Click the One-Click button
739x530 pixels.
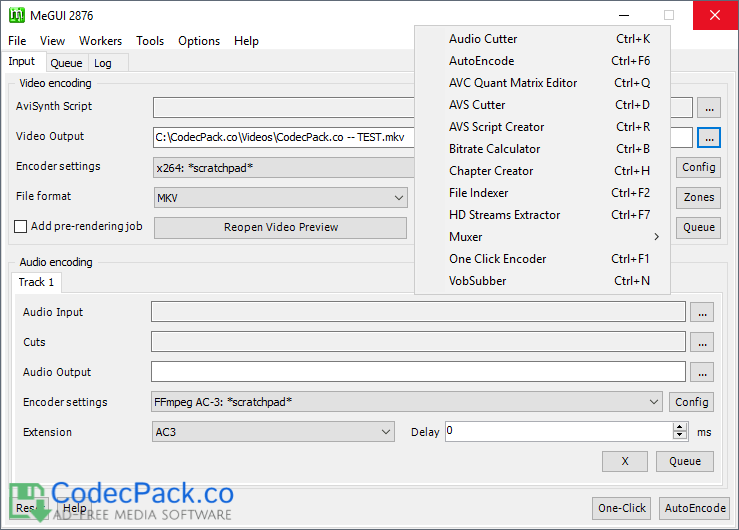(621, 508)
